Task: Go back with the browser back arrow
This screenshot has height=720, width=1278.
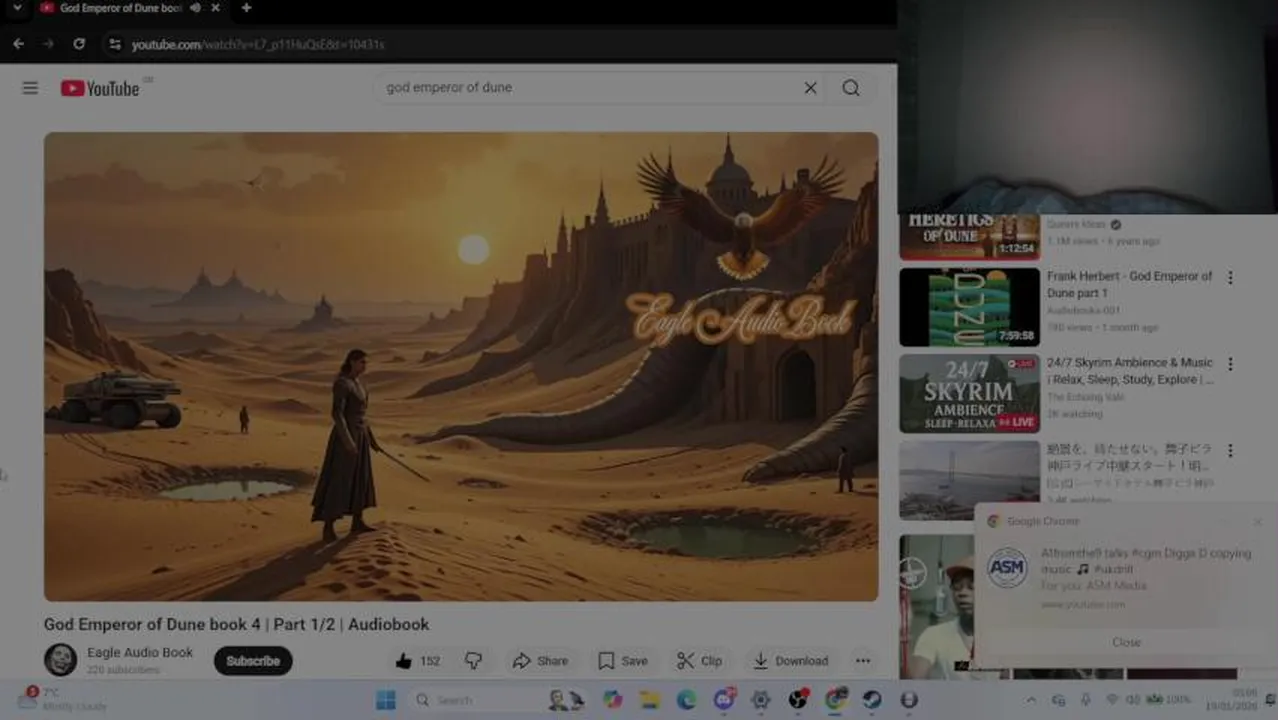Action: coord(18,44)
